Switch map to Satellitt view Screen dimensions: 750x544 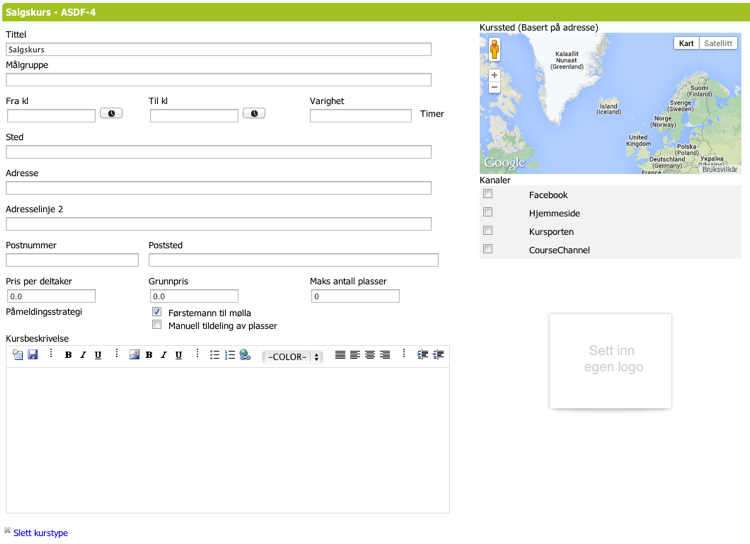[718, 43]
